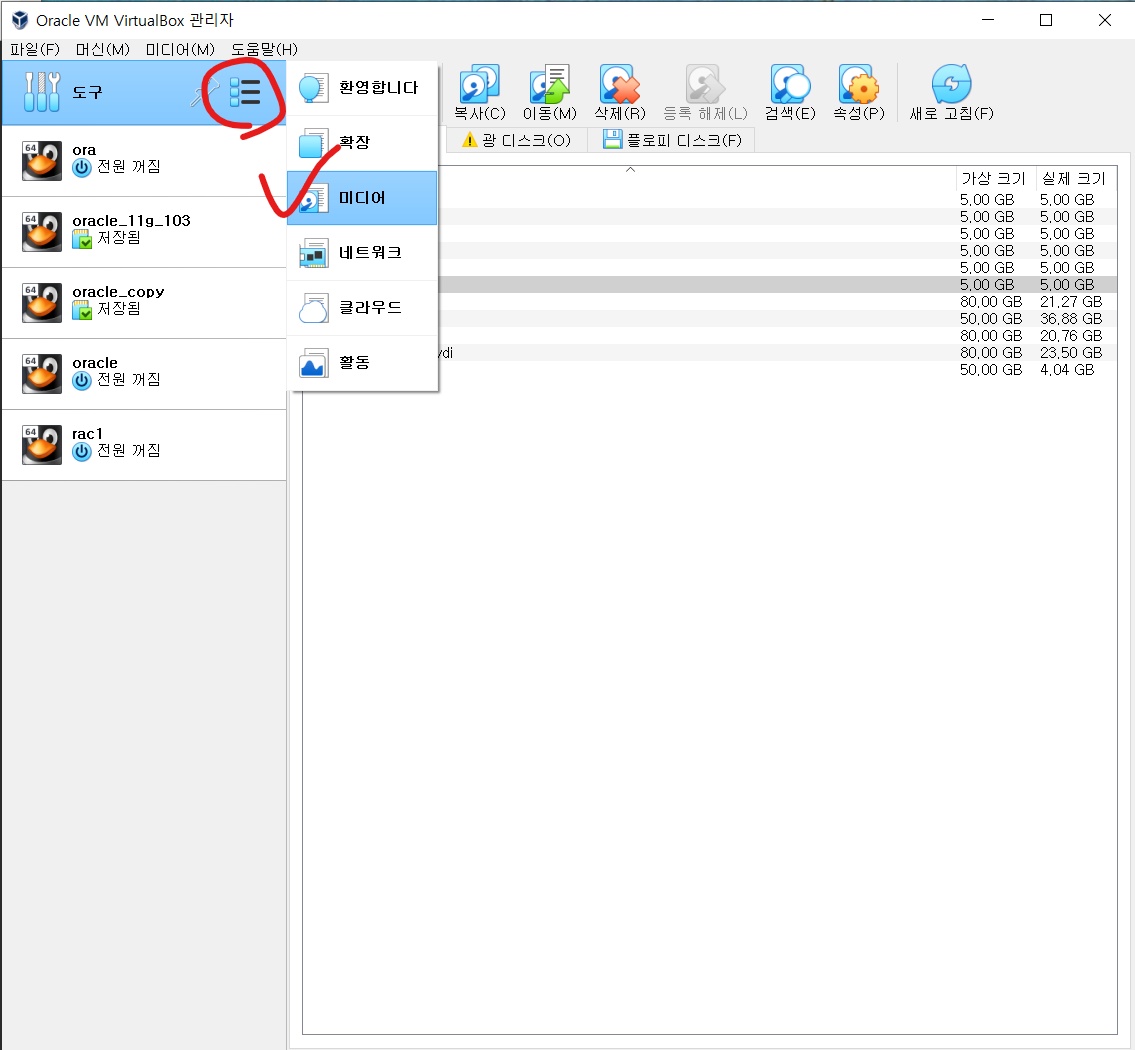Open the 머신(M) menu

103,49
